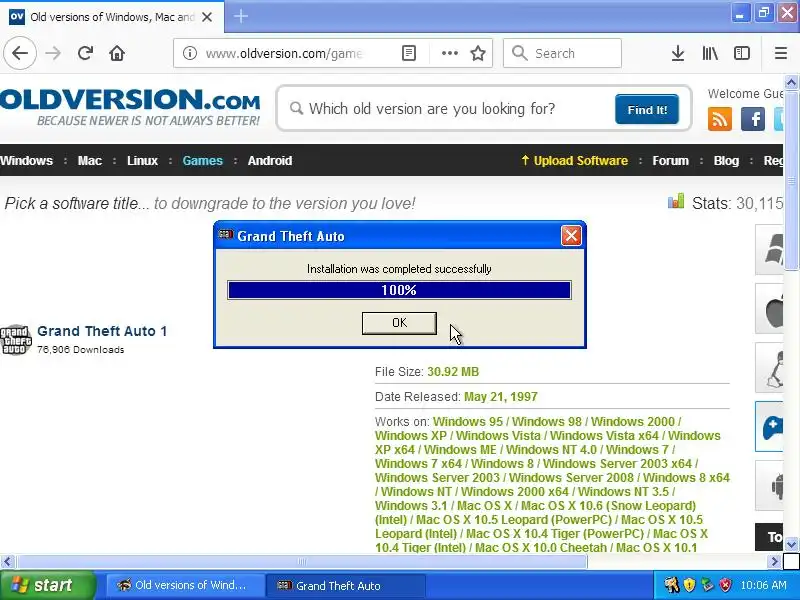800x600 pixels.
Task: Click the 100% installation progress bar
Action: point(399,290)
